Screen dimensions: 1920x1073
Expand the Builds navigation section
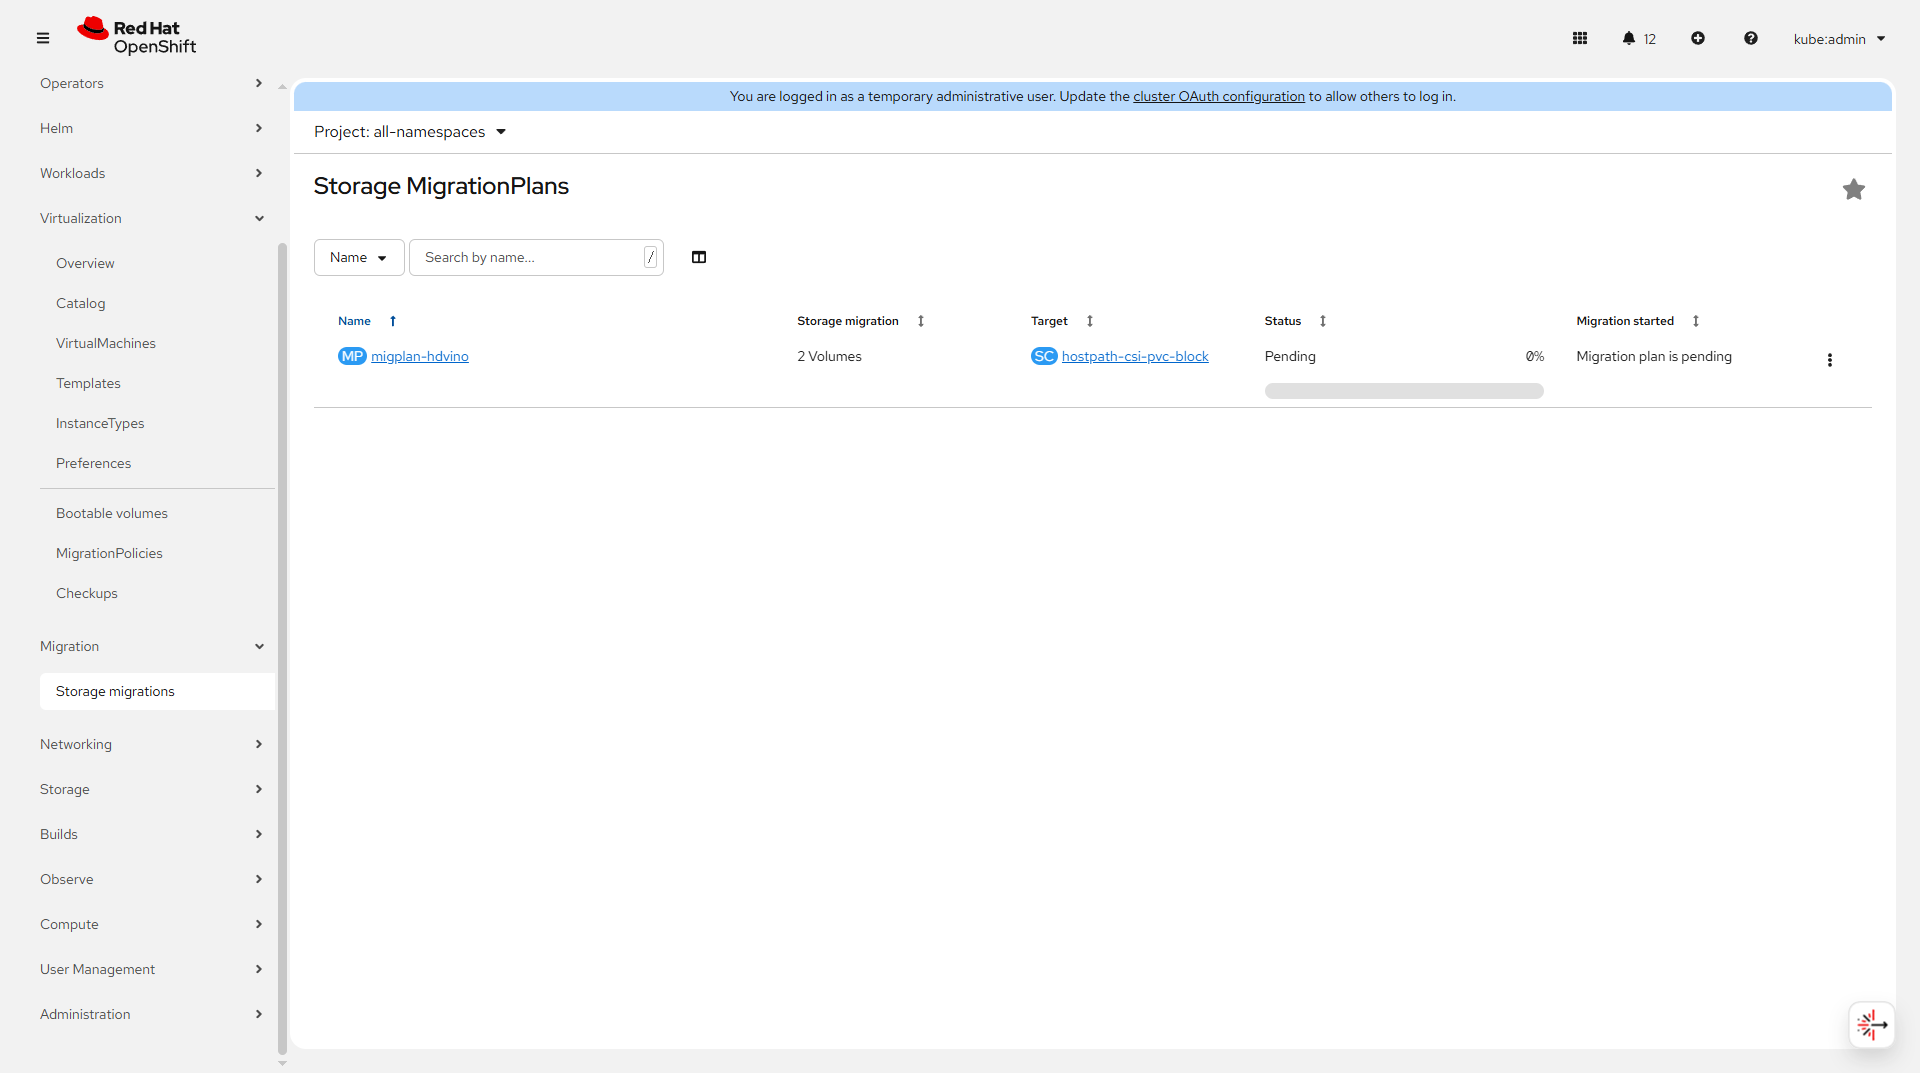click(151, 834)
